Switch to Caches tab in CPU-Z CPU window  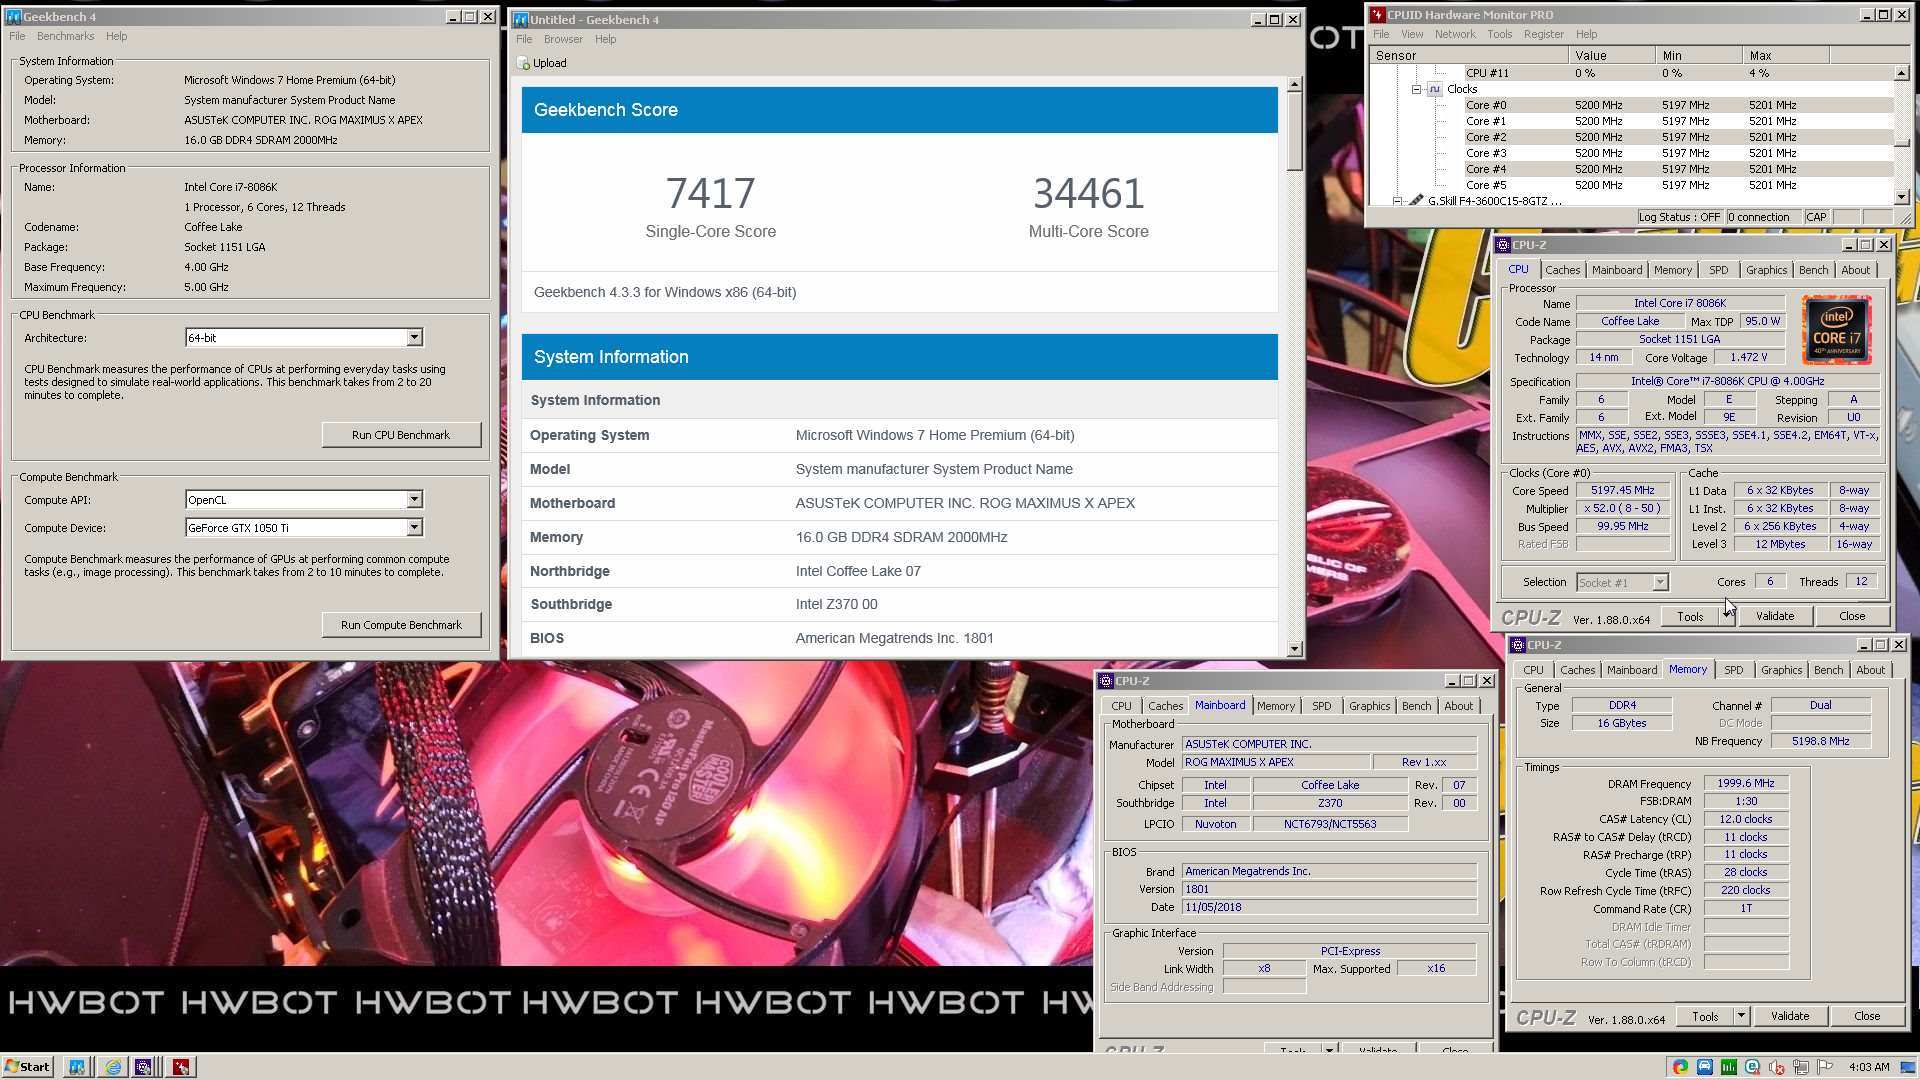point(1562,270)
